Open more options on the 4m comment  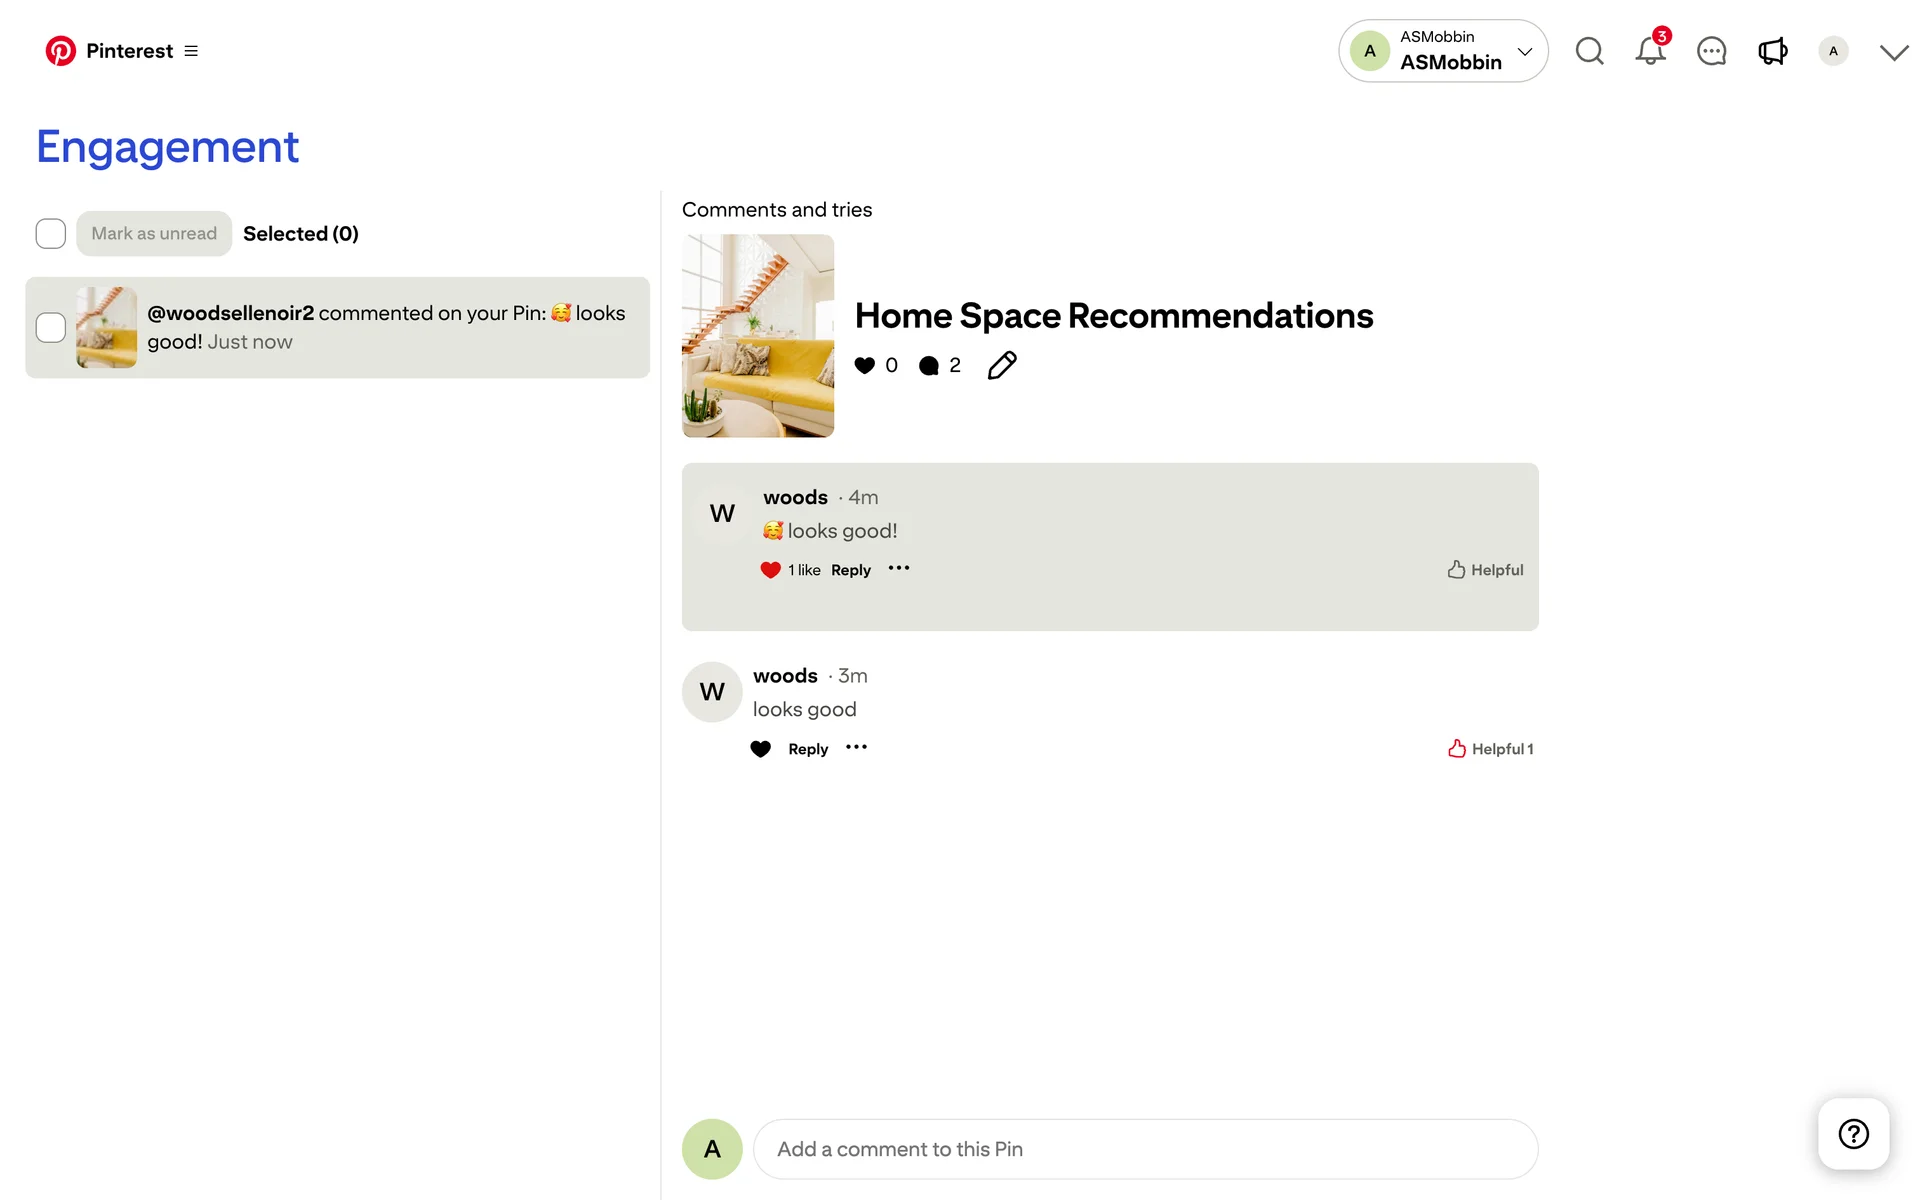click(x=899, y=568)
